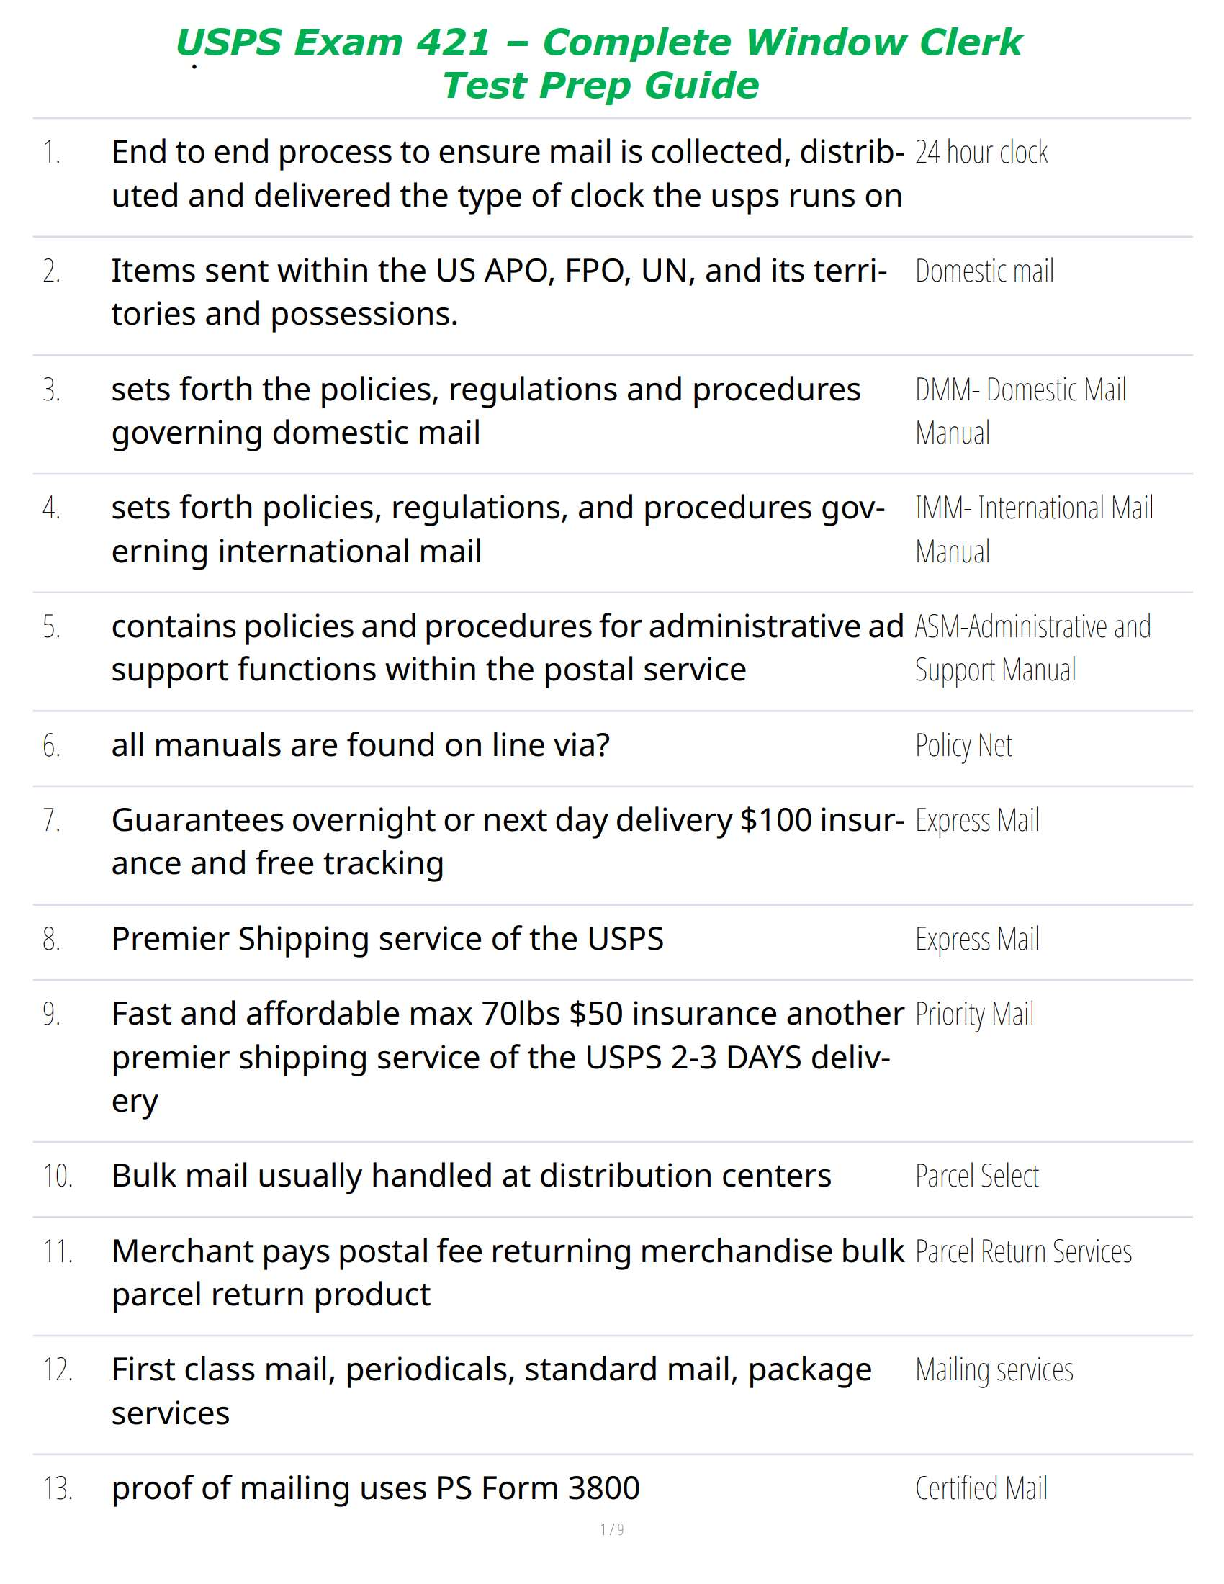Select the "Domestic mail" answer text
The width and height of the screenshot is (1224, 1584).
coord(984,271)
